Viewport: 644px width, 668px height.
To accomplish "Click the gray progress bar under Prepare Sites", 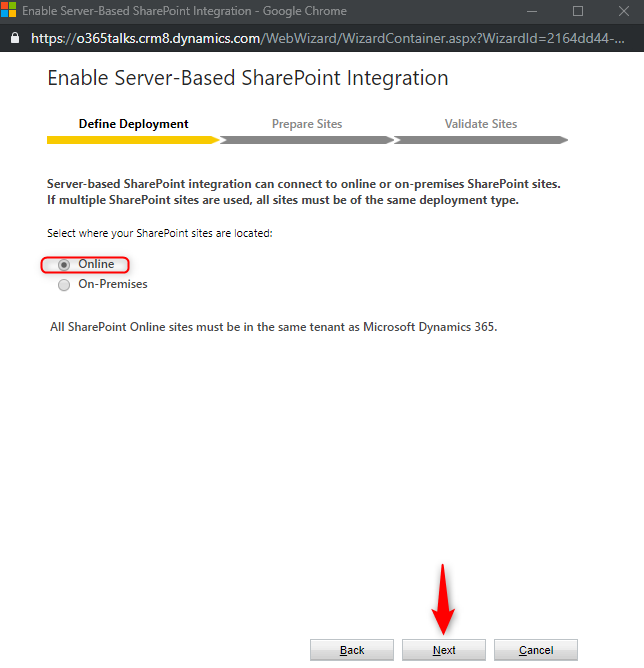I will 307,140.
